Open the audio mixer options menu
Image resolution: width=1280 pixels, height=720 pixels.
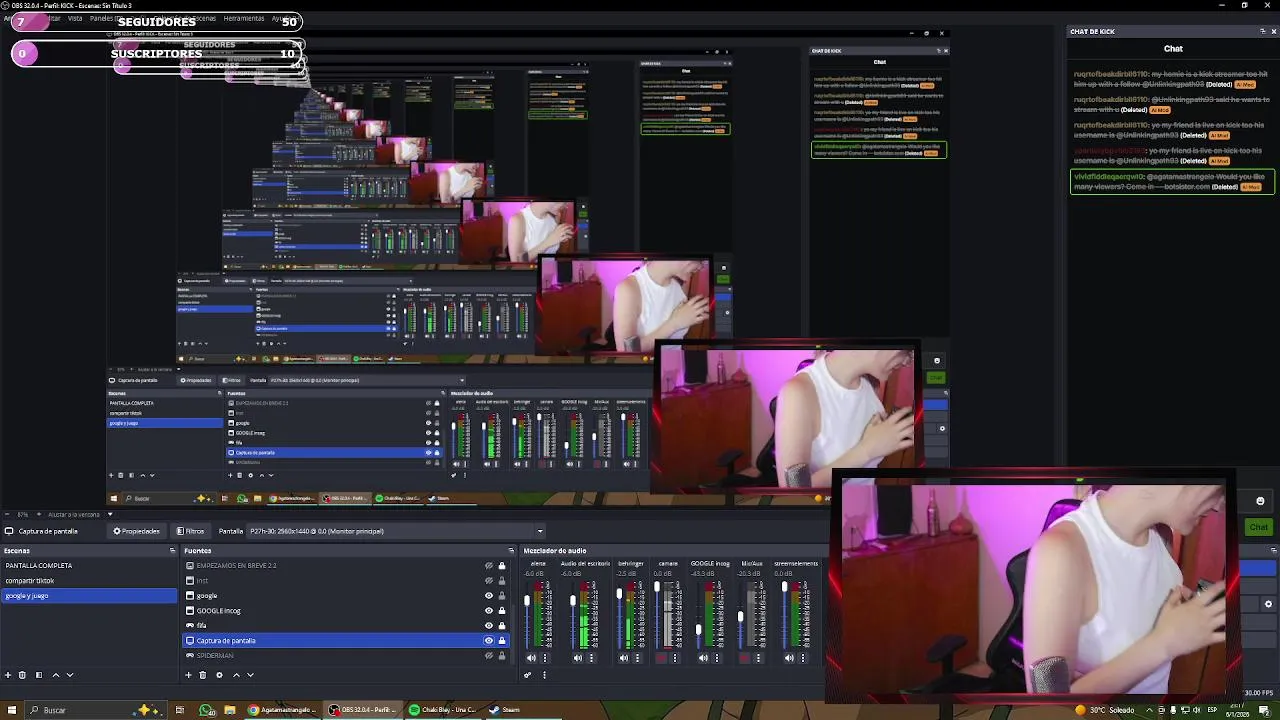coord(544,675)
